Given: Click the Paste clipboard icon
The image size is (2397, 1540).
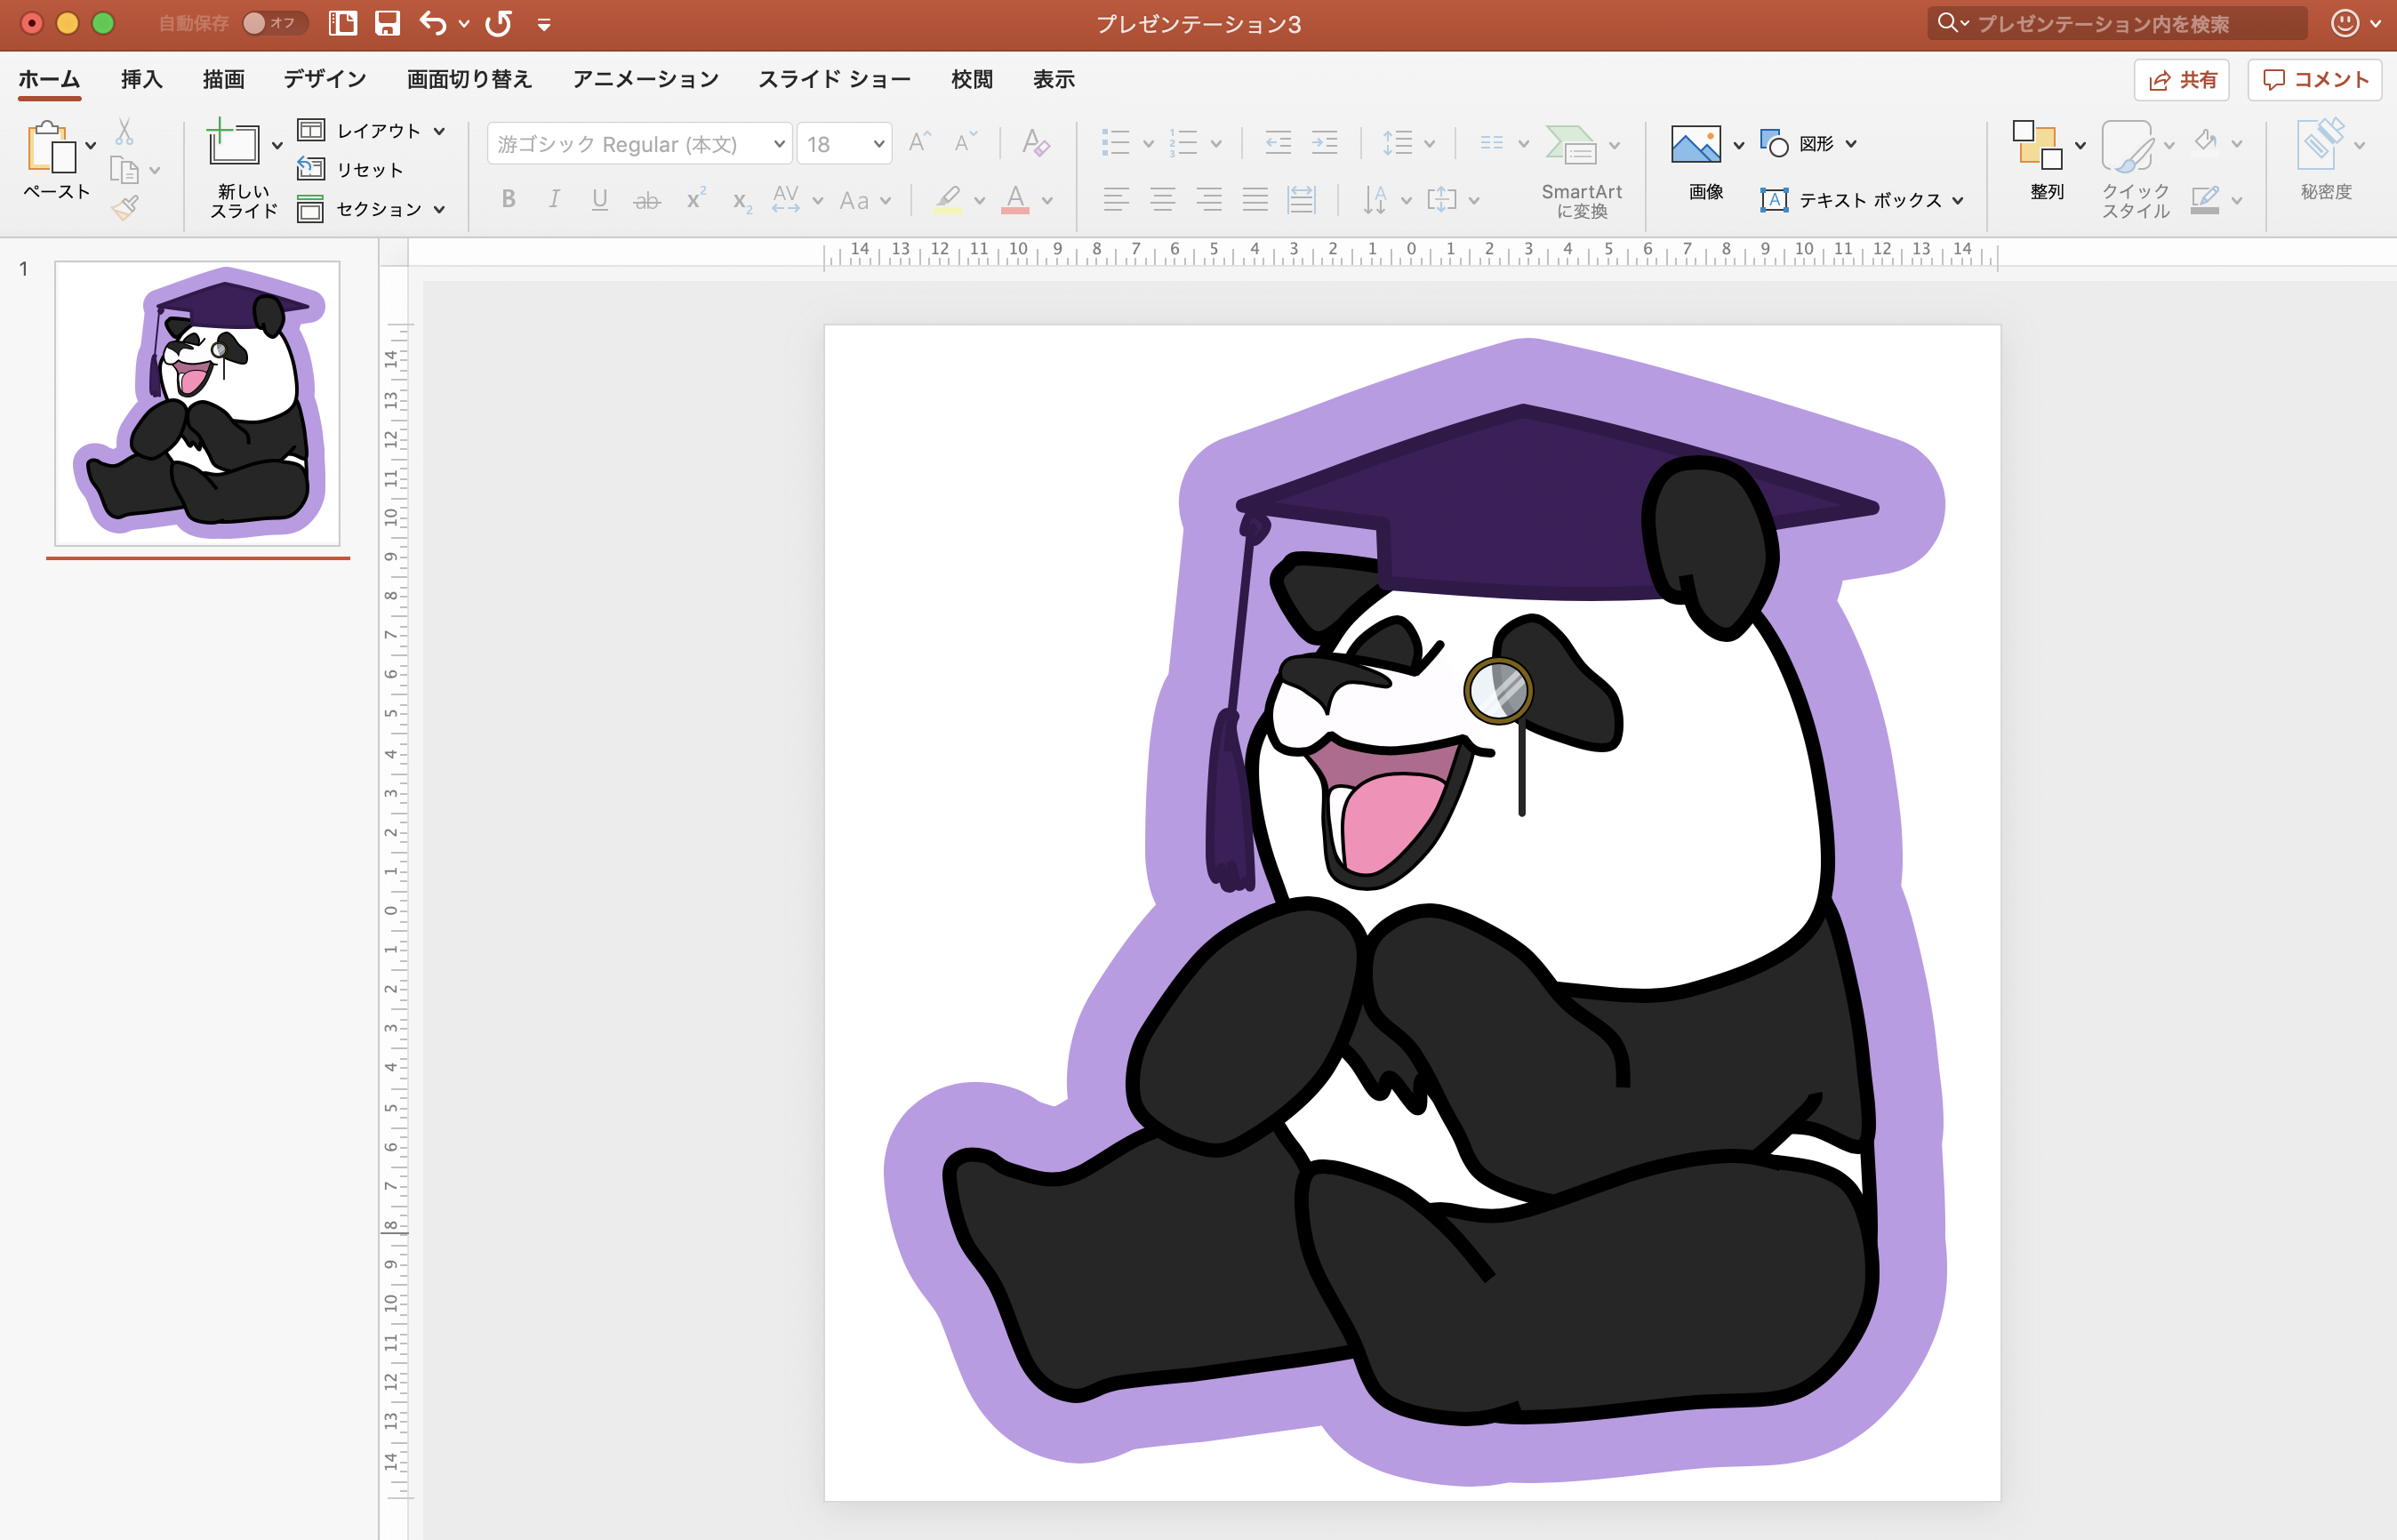Looking at the screenshot, I should coord(50,147).
